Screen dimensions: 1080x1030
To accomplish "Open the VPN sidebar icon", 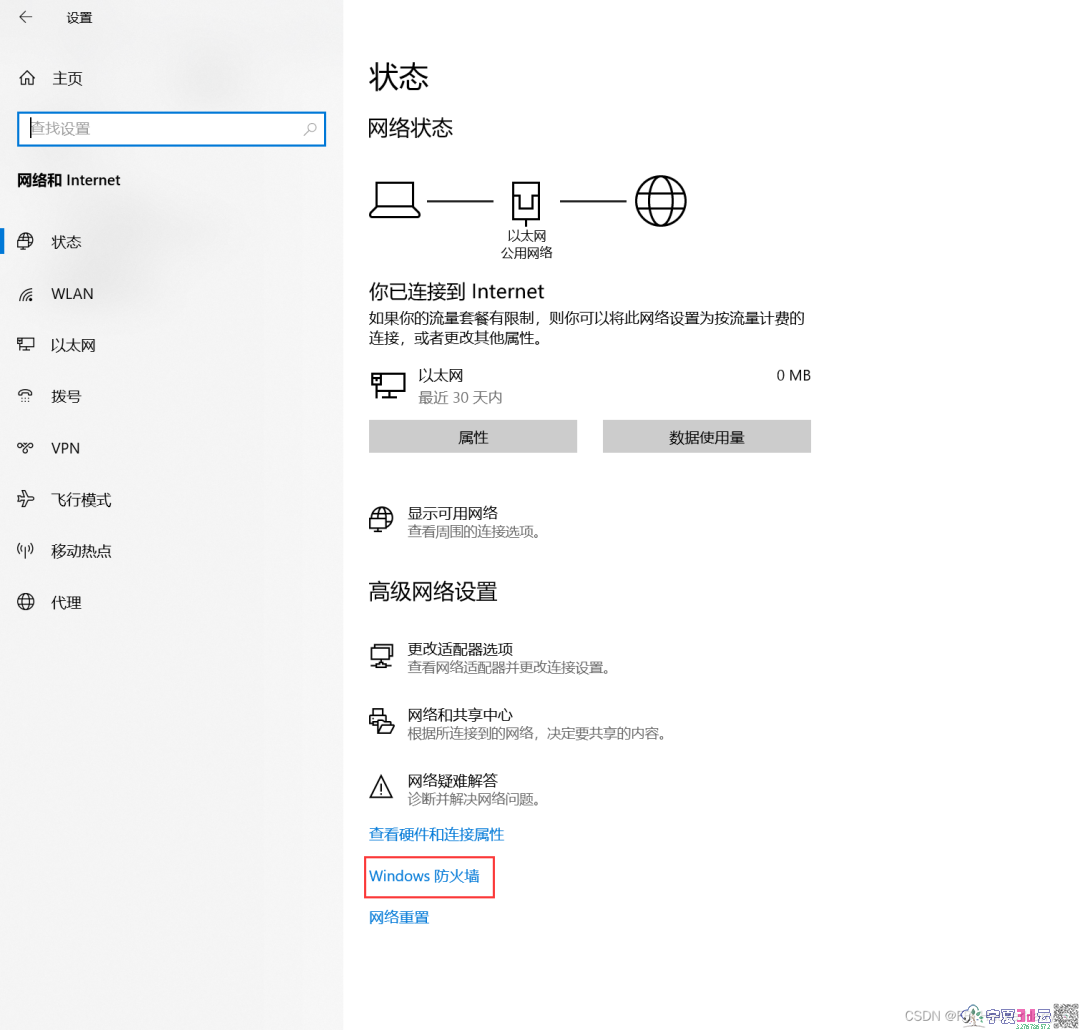I will pos(25,448).
